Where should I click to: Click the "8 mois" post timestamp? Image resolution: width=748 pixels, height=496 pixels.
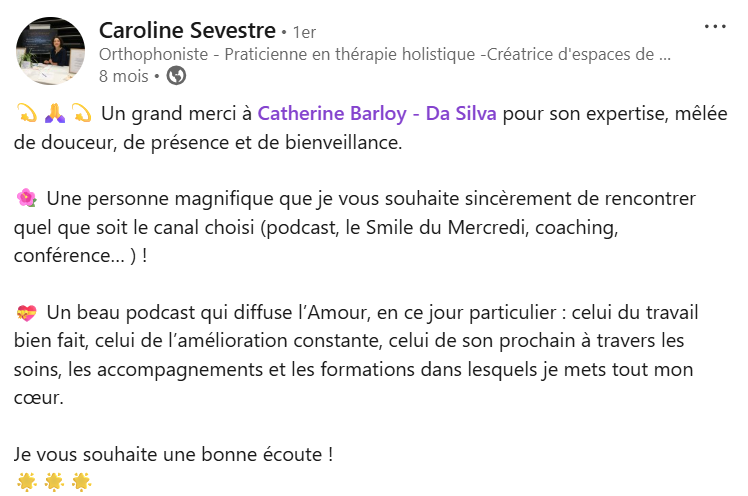123,75
